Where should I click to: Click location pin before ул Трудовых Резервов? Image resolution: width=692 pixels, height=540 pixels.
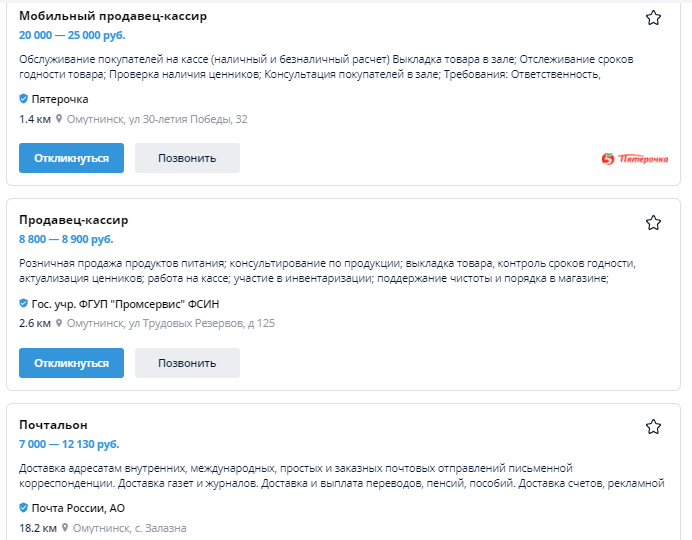point(60,324)
